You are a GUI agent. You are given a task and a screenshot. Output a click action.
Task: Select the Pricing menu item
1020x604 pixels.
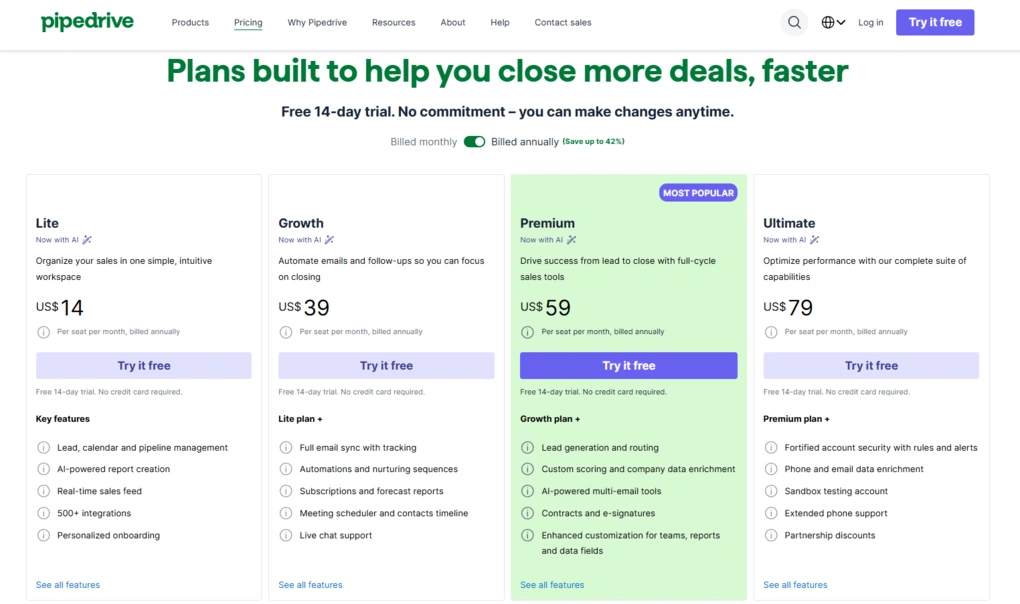[x=248, y=22]
